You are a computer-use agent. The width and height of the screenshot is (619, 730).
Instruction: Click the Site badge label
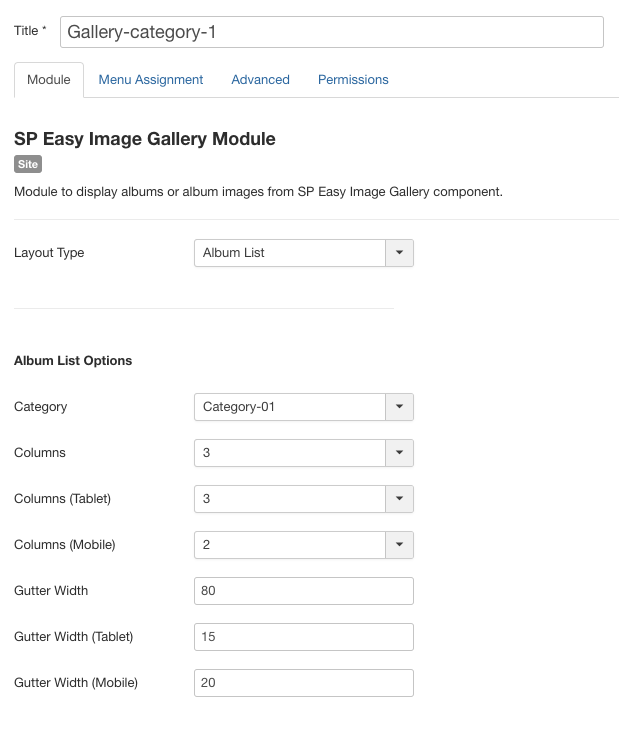(28, 164)
